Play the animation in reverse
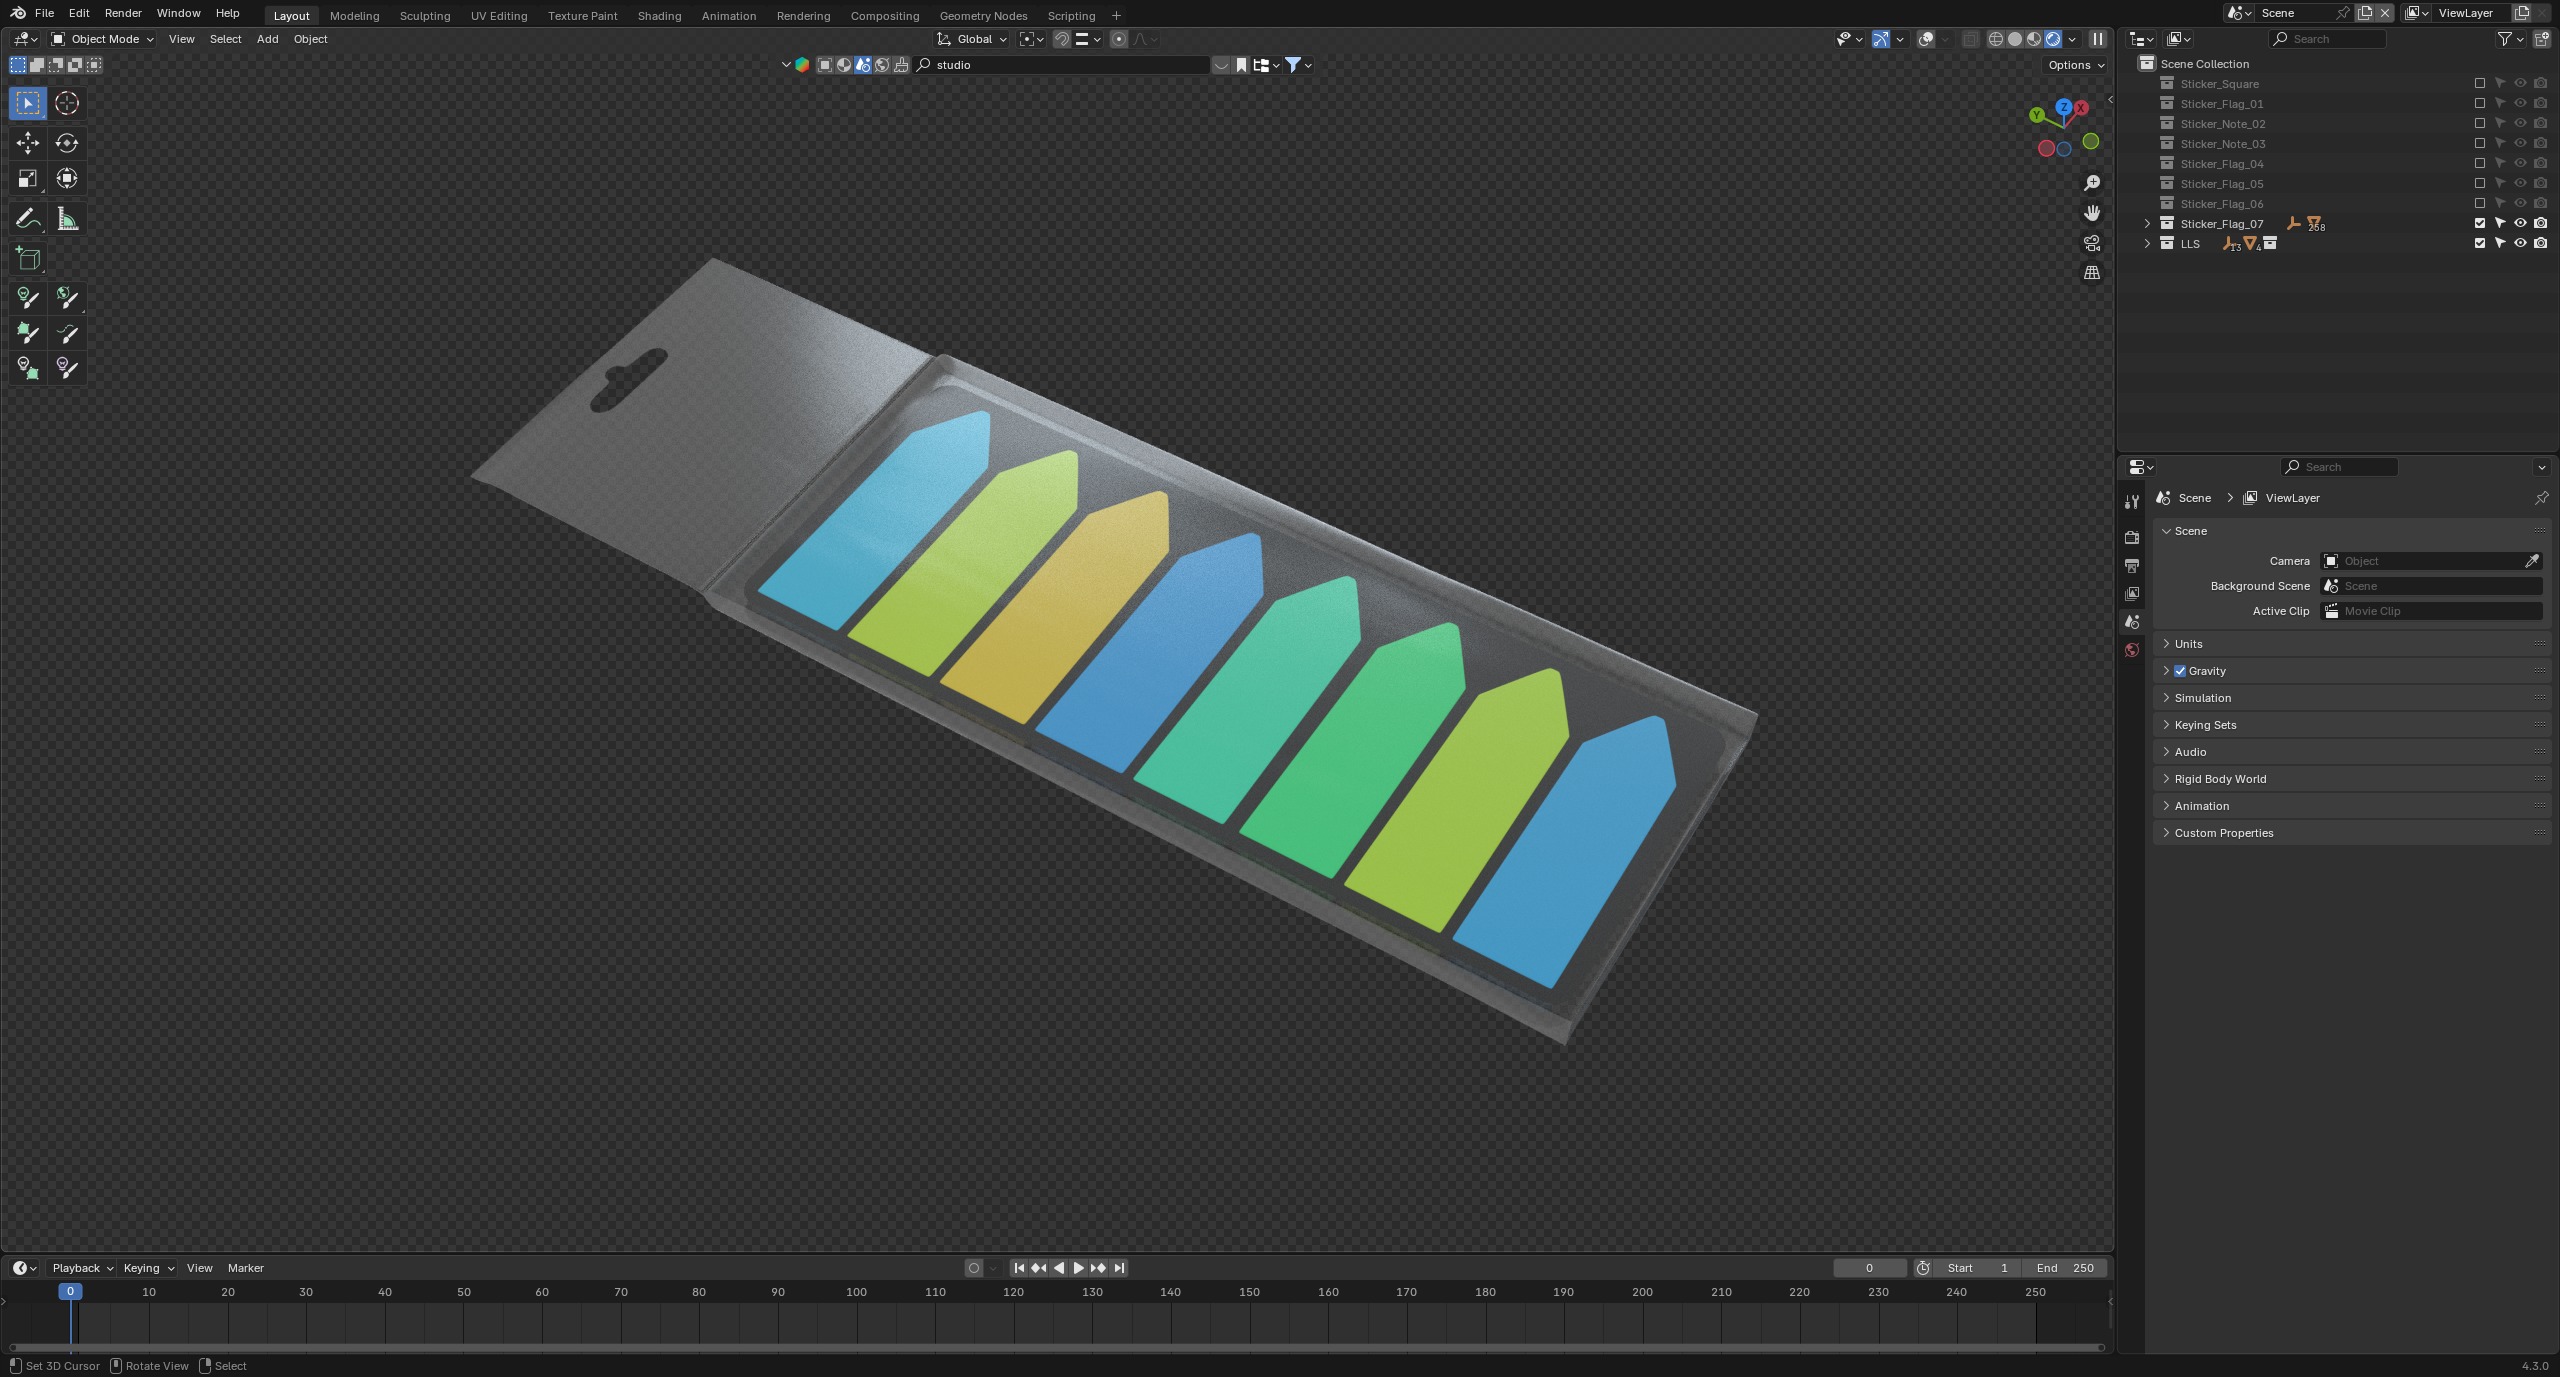Screen dimensions: 2560x1377 (x=1059, y=1268)
